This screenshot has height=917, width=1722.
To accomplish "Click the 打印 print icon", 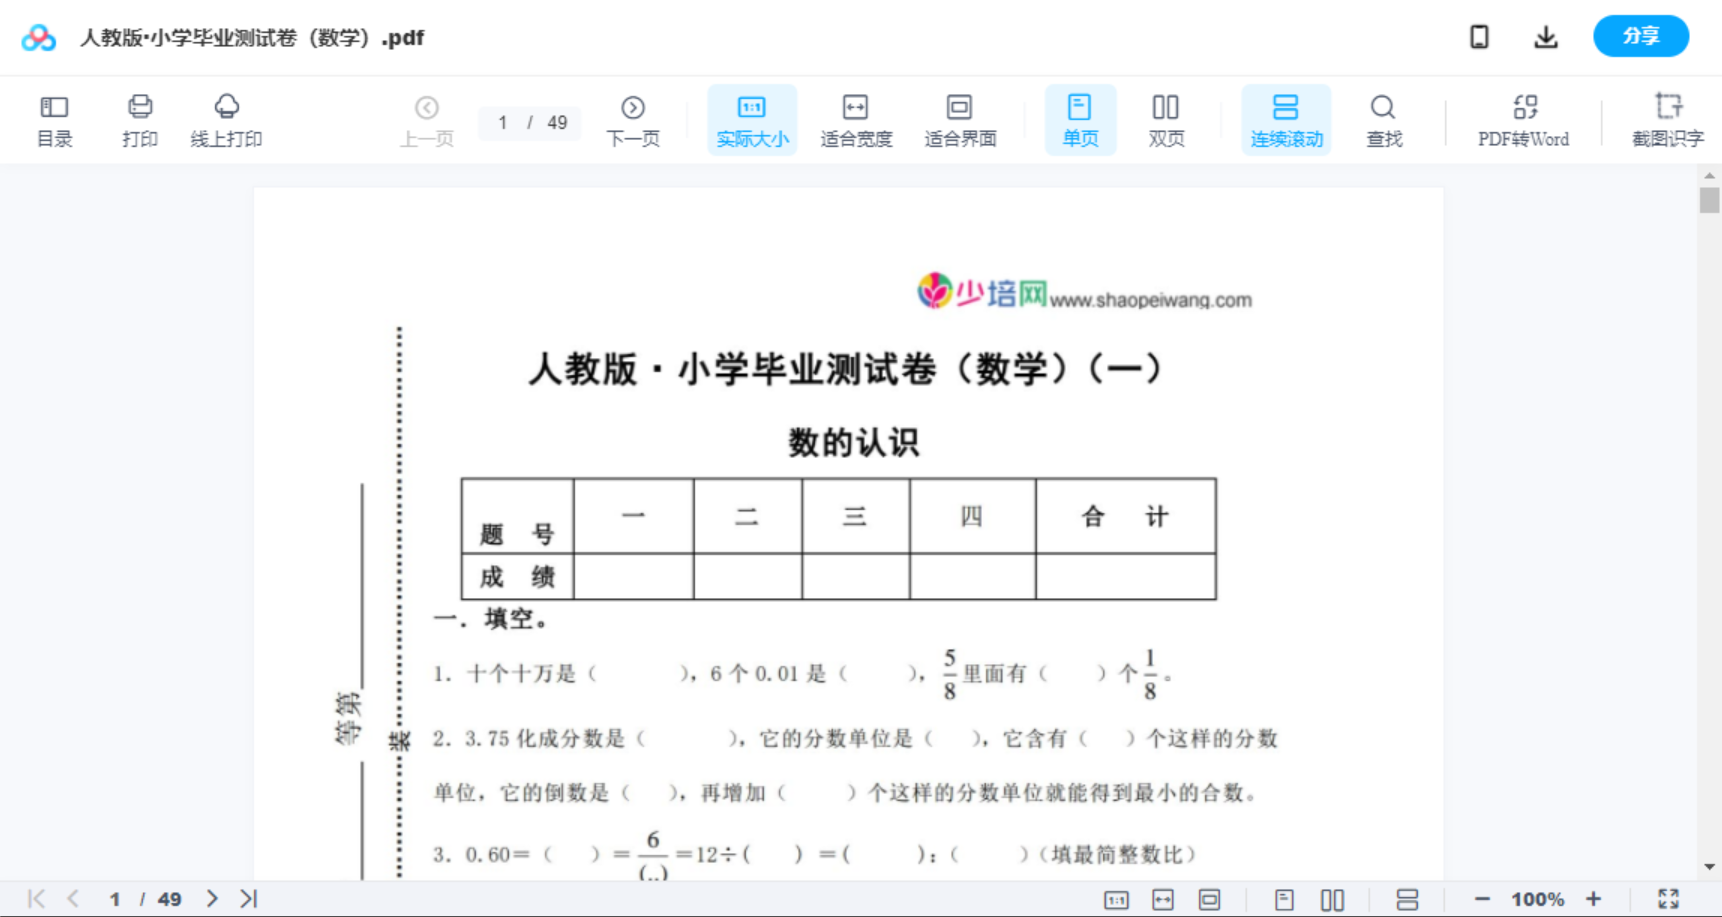I will tap(139, 120).
